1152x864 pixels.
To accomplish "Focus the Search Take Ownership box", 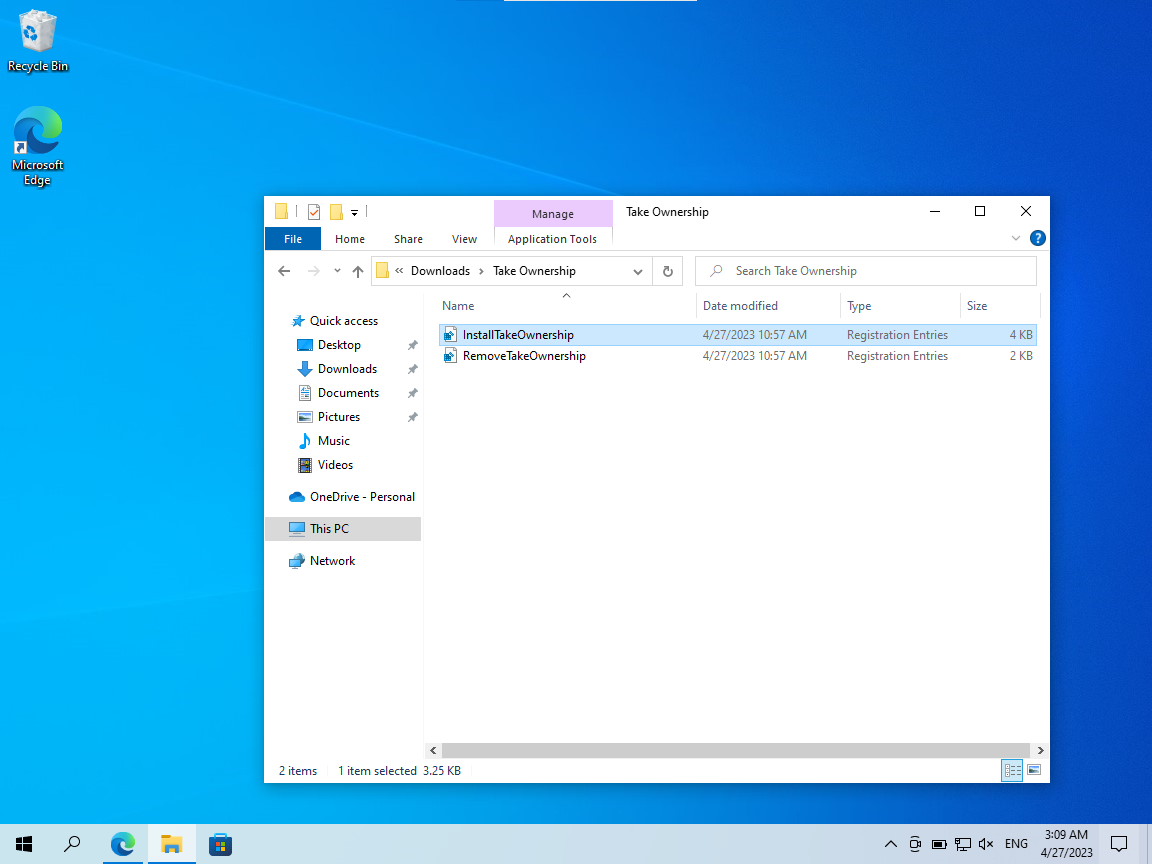I will pos(866,271).
